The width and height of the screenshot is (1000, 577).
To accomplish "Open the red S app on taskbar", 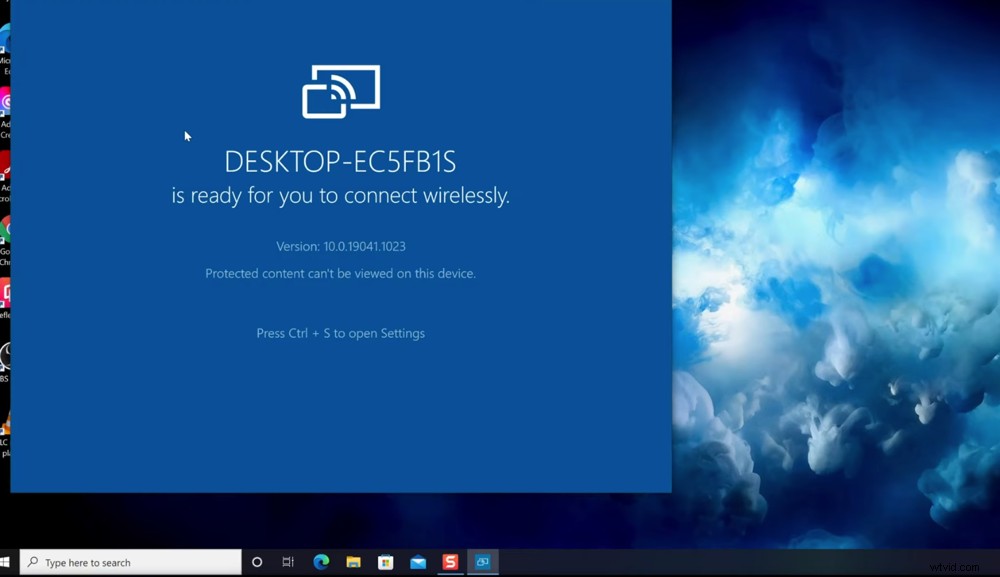I will (450, 562).
